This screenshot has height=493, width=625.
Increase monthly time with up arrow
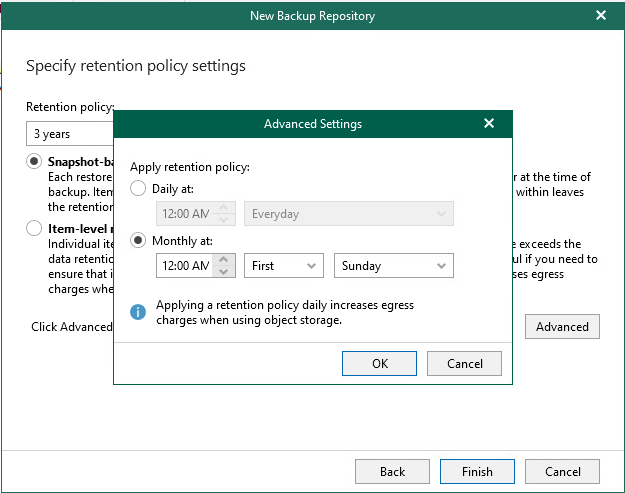pyautogui.click(x=224, y=259)
